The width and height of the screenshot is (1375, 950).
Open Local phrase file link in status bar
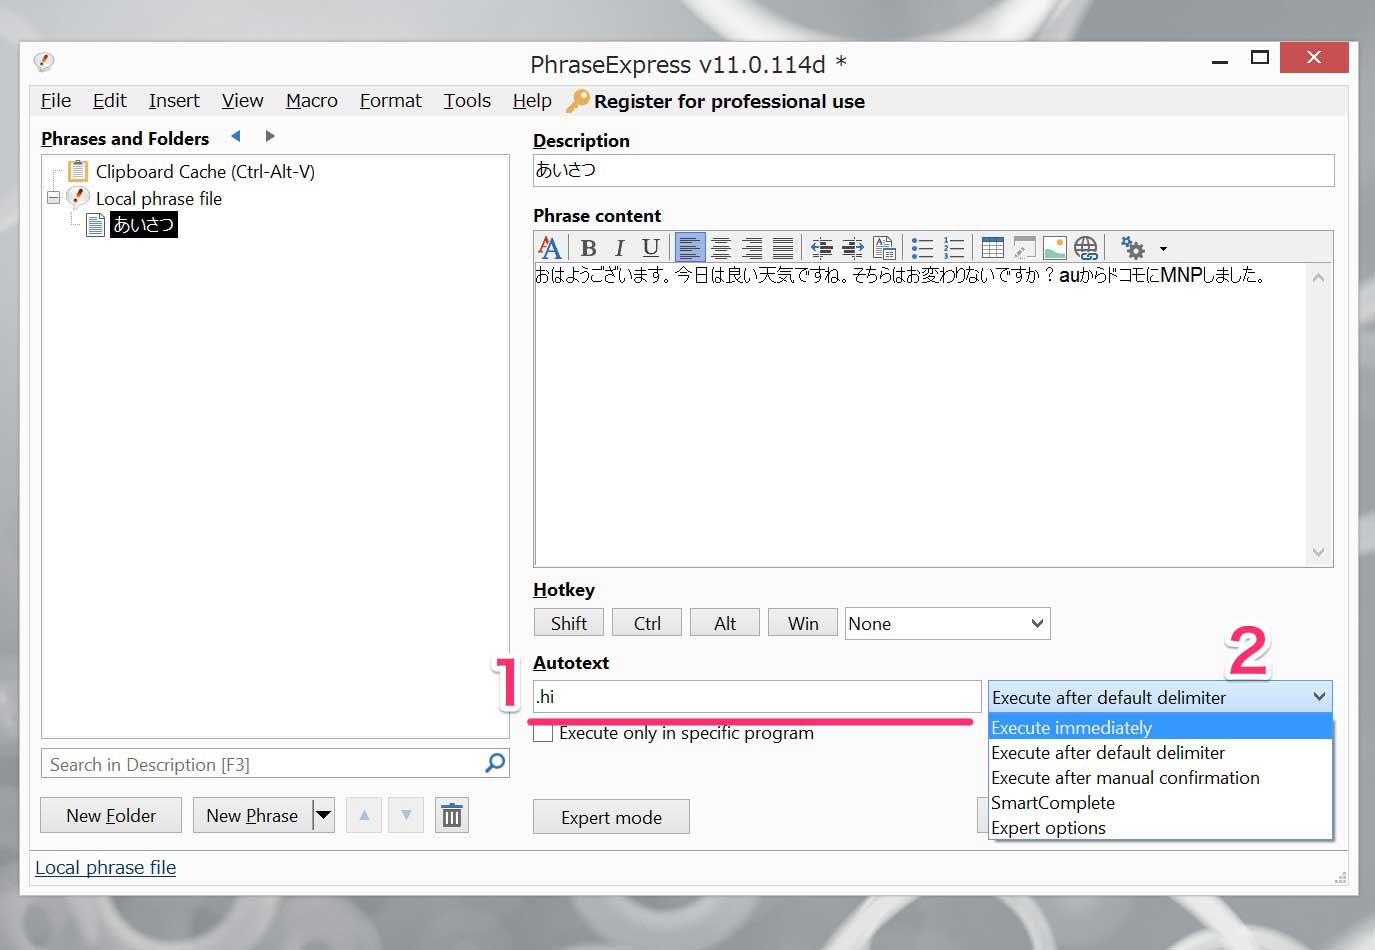[x=106, y=867]
